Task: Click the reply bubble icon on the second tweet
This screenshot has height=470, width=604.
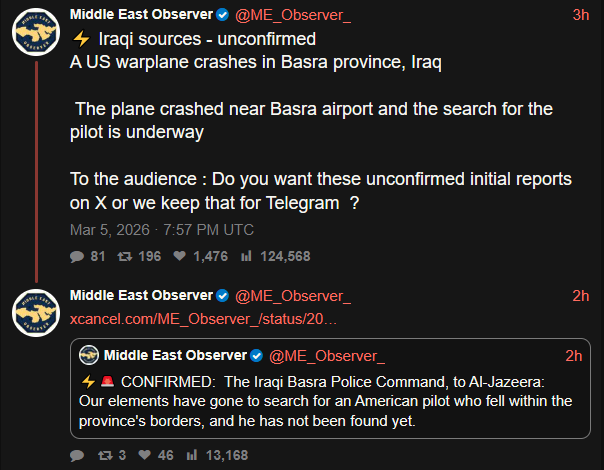Action: (77, 455)
